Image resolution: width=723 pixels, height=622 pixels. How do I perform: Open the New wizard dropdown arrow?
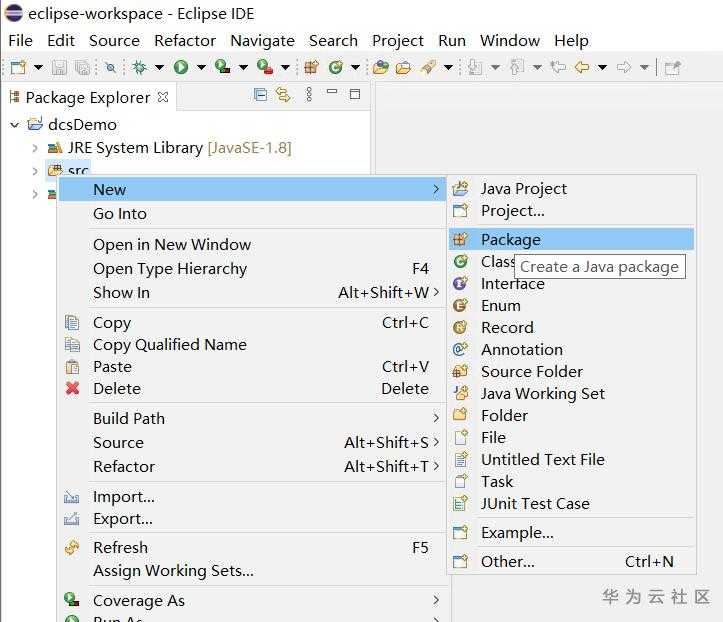coord(39,68)
